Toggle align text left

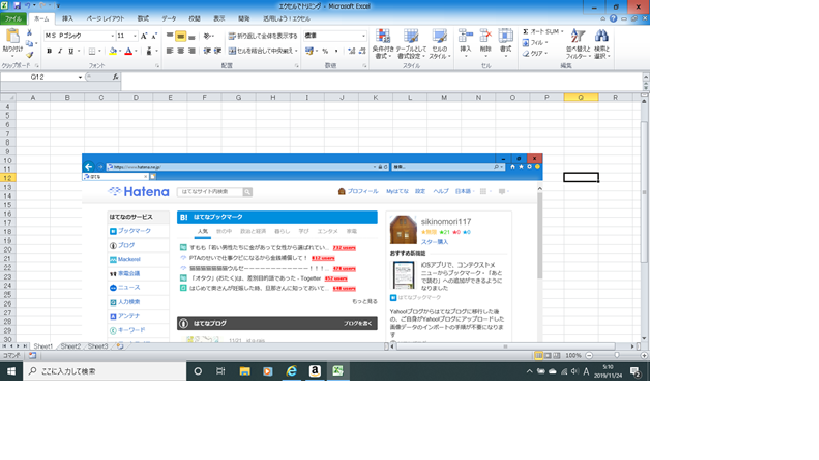[x=170, y=51]
